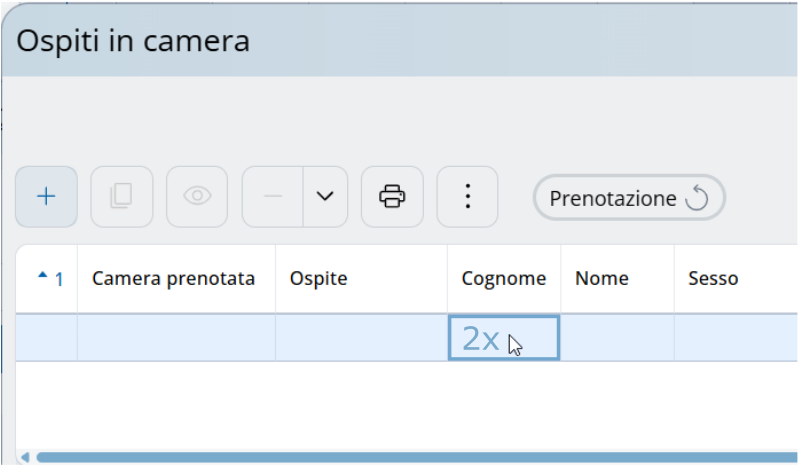Click the plus icon to add a guest
This screenshot has height=465, width=798.
click(46, 196)
